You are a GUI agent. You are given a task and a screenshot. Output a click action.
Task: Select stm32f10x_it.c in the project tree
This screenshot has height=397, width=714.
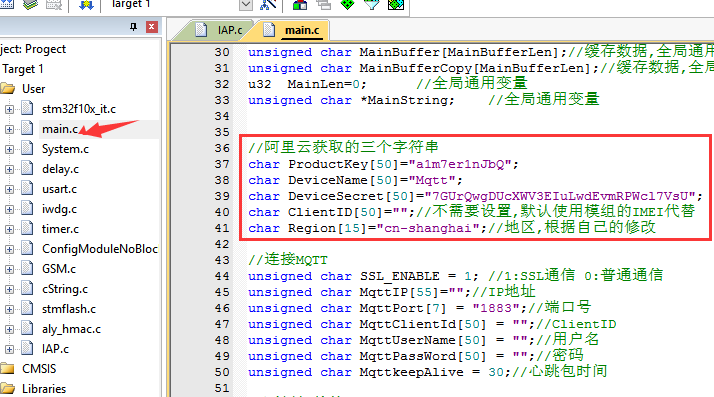[x=79, y=109]
